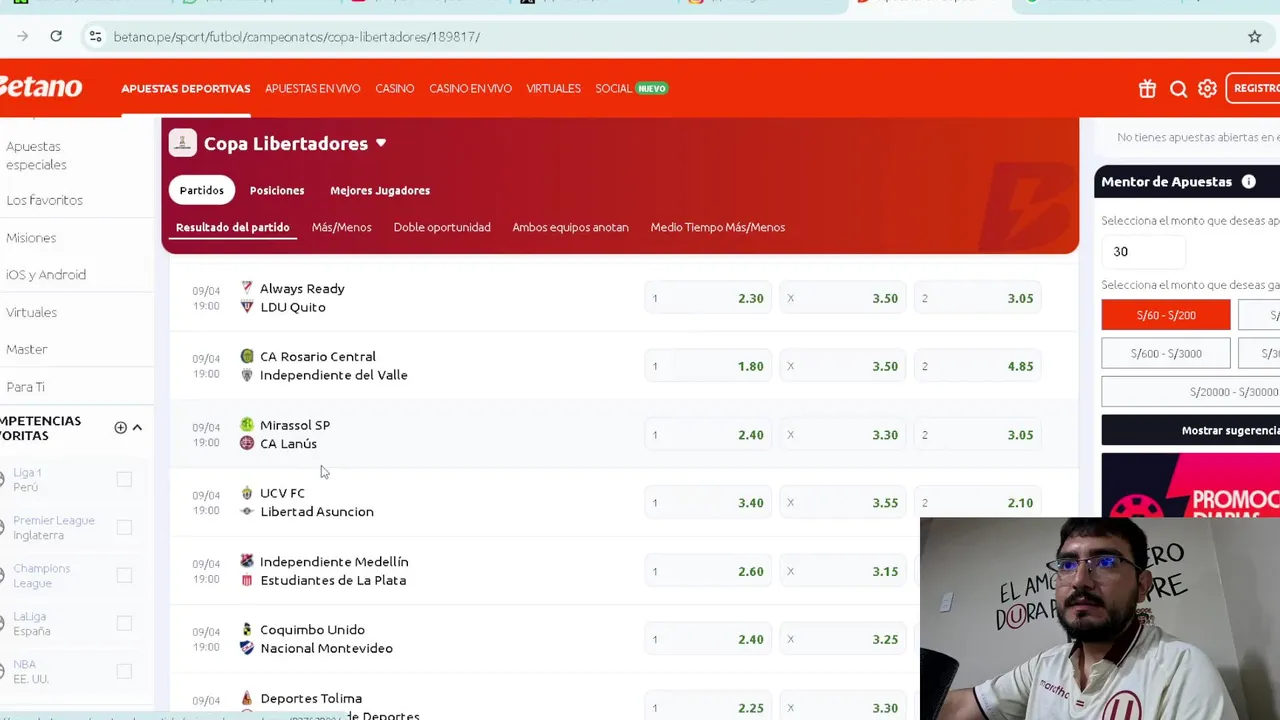Click the Copa Libertadores trophy icon
The height and width of the screenshot is (720, 1280).
[182, 143]
